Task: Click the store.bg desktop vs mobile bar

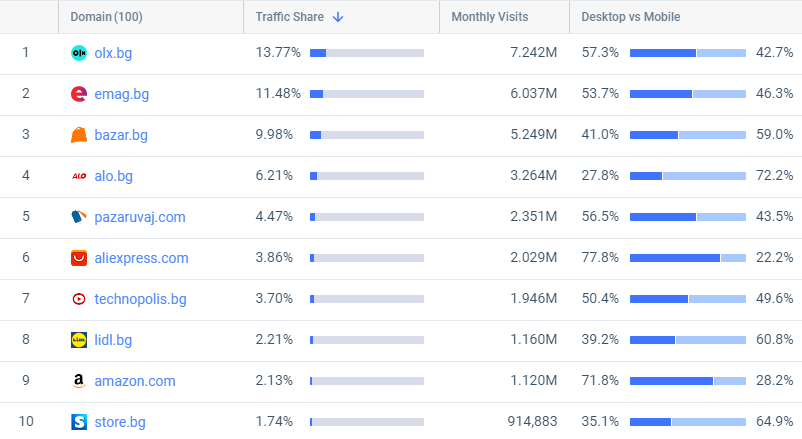Action: pyautogui.click(x=688, y=422)
